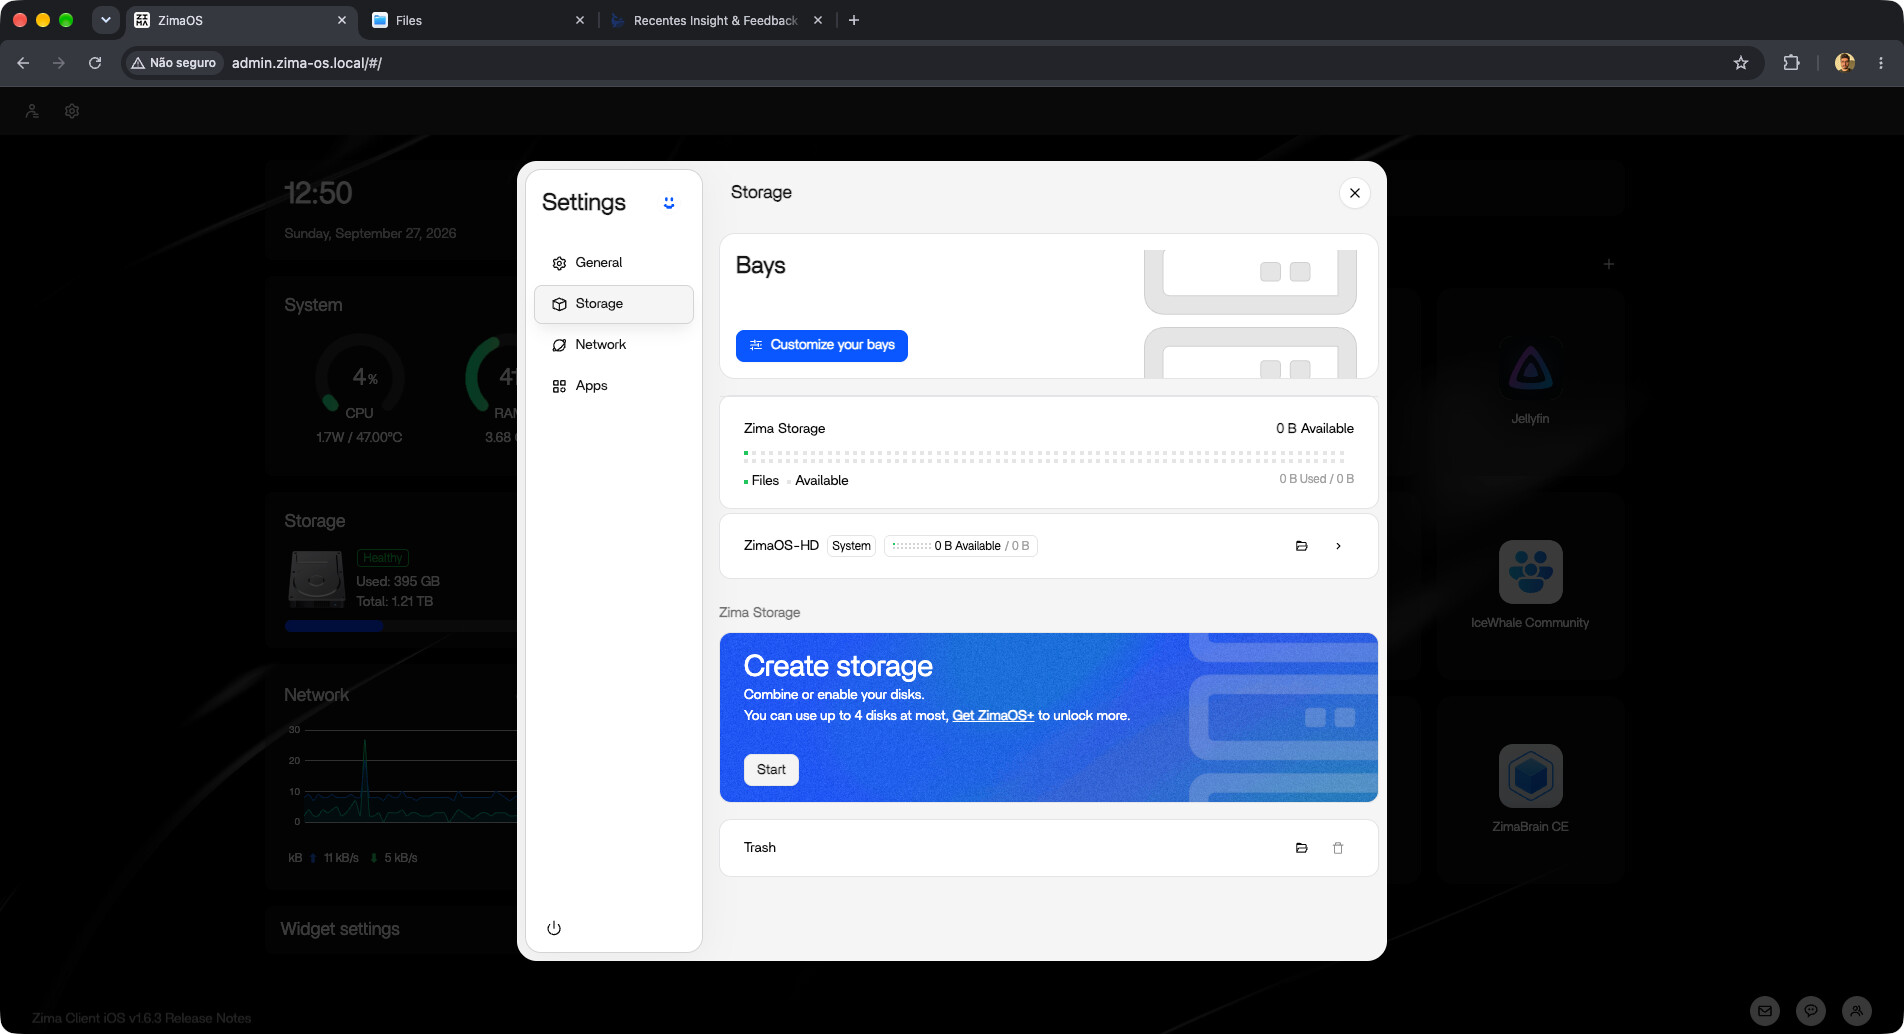Expand ZimaOS-HD details chevron
Screen dimensions: 1904x1034
click(x=1338, y=546)
